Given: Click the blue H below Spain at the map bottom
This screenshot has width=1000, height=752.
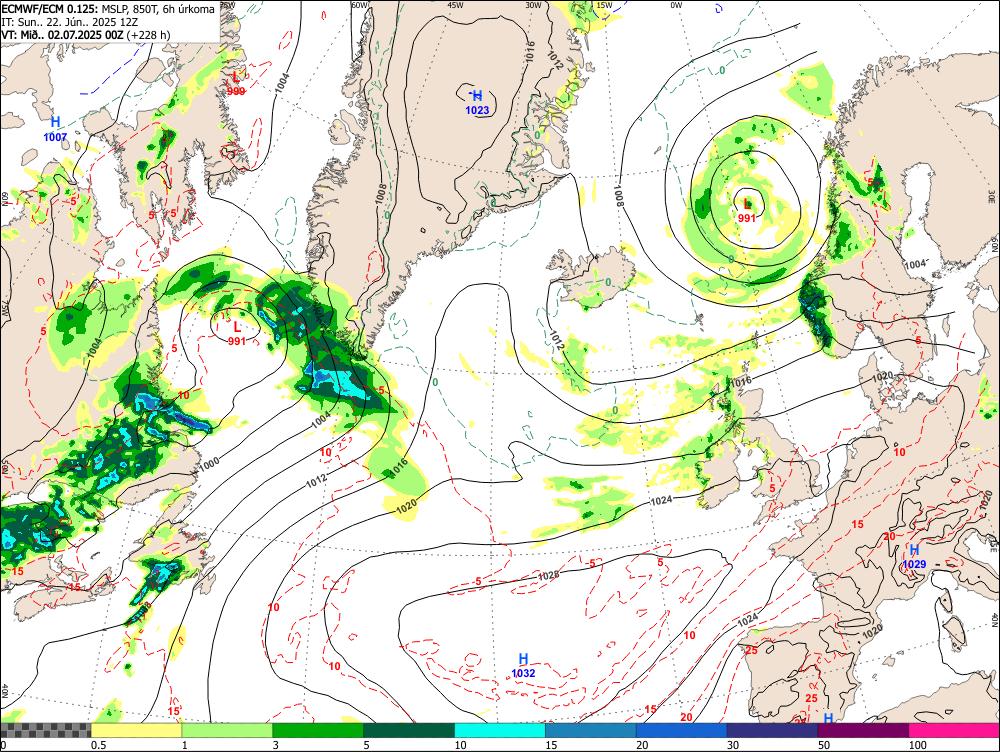Looking at the screenshot, I should [828, 718].
